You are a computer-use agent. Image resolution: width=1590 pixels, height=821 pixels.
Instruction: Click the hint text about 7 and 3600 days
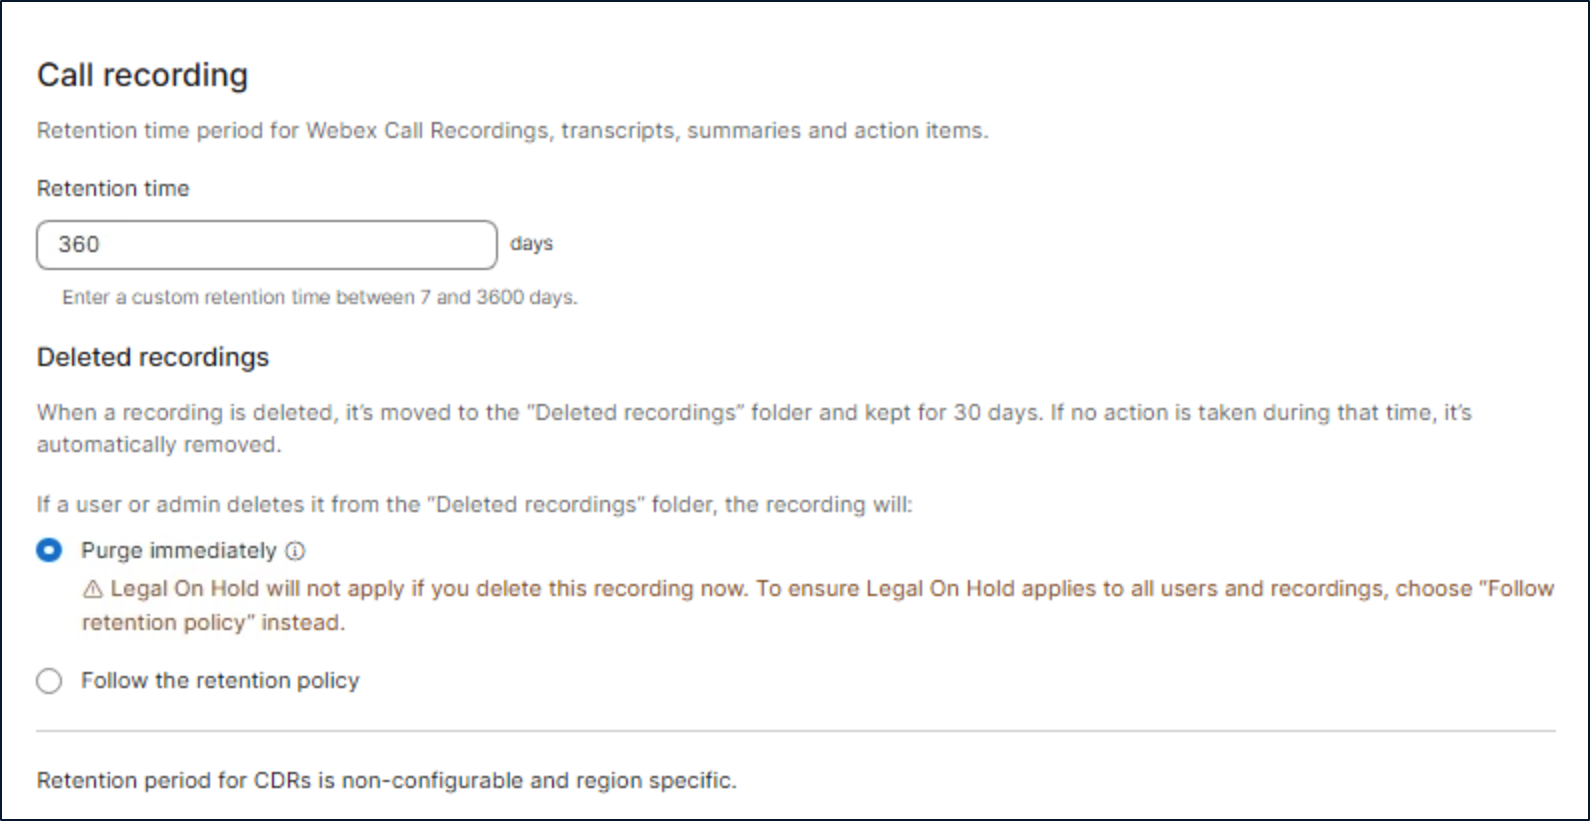click(x=320, y=297)
